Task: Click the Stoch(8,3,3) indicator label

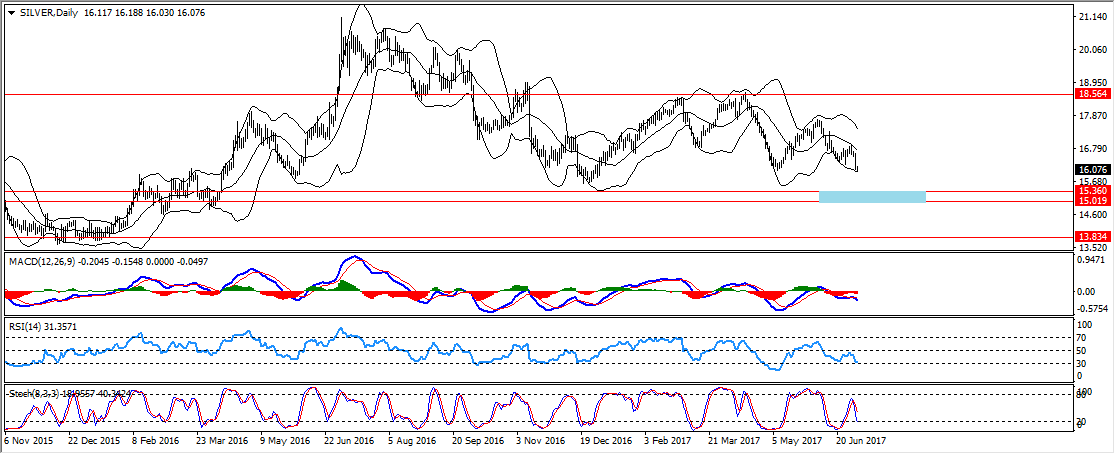Action: [x=34, y=393]
